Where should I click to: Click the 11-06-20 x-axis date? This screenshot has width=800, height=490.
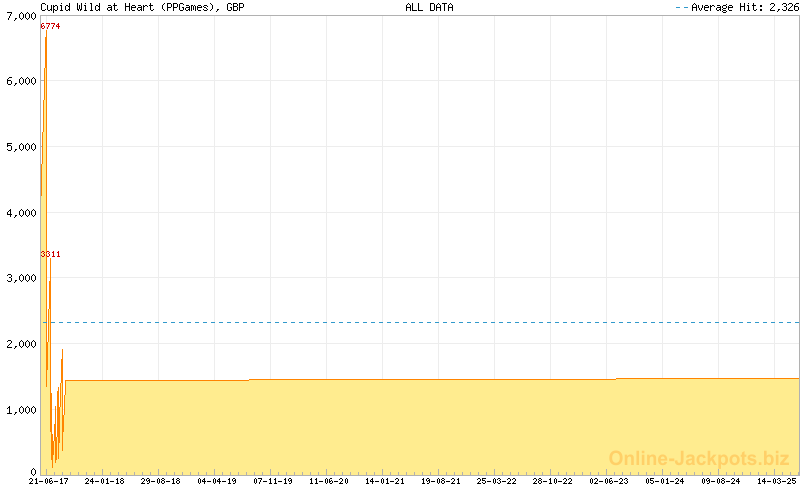click(x=329, y=481)
